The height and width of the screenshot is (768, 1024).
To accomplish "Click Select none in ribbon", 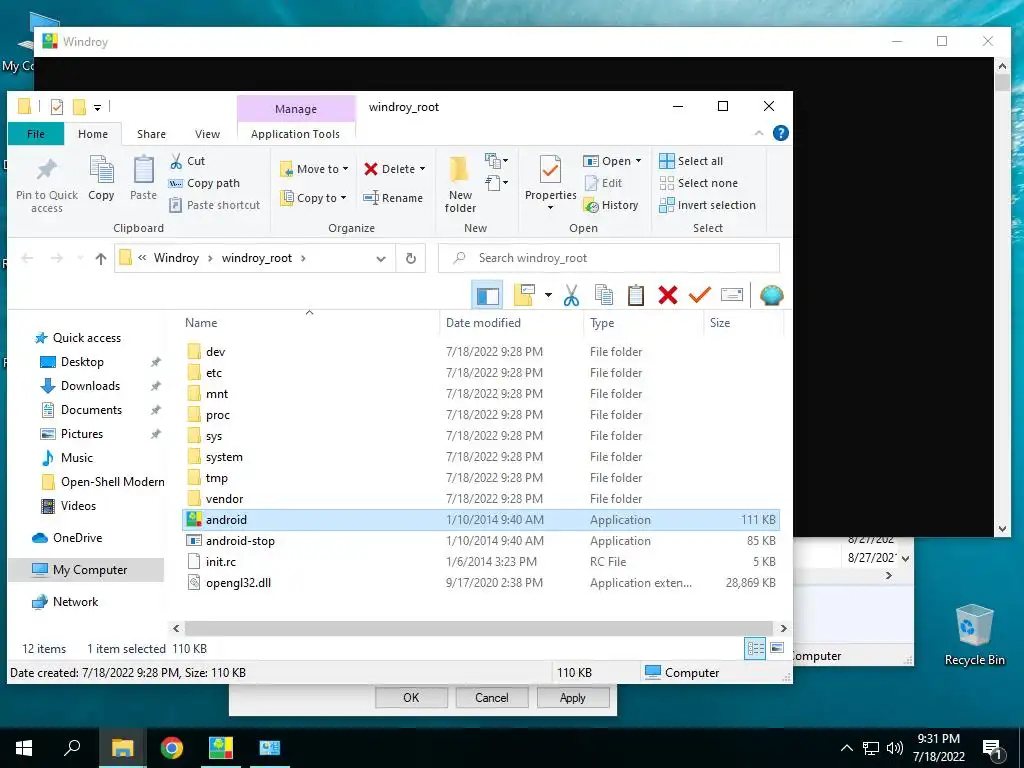I will (x=698, y=183).
